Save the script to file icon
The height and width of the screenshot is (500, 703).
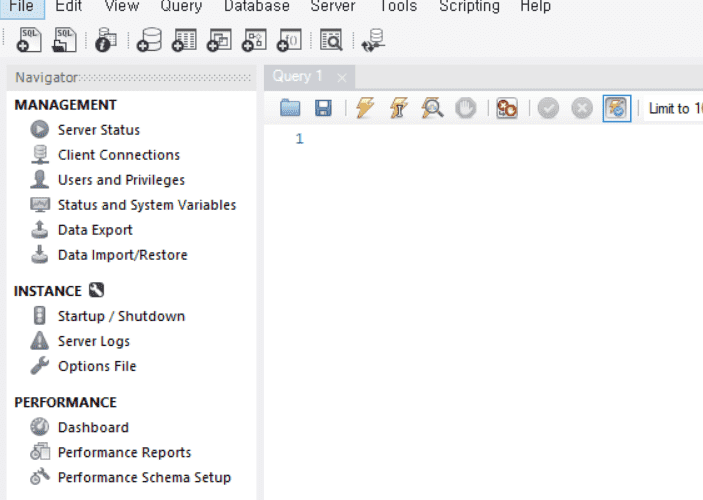tap(323, 108)
